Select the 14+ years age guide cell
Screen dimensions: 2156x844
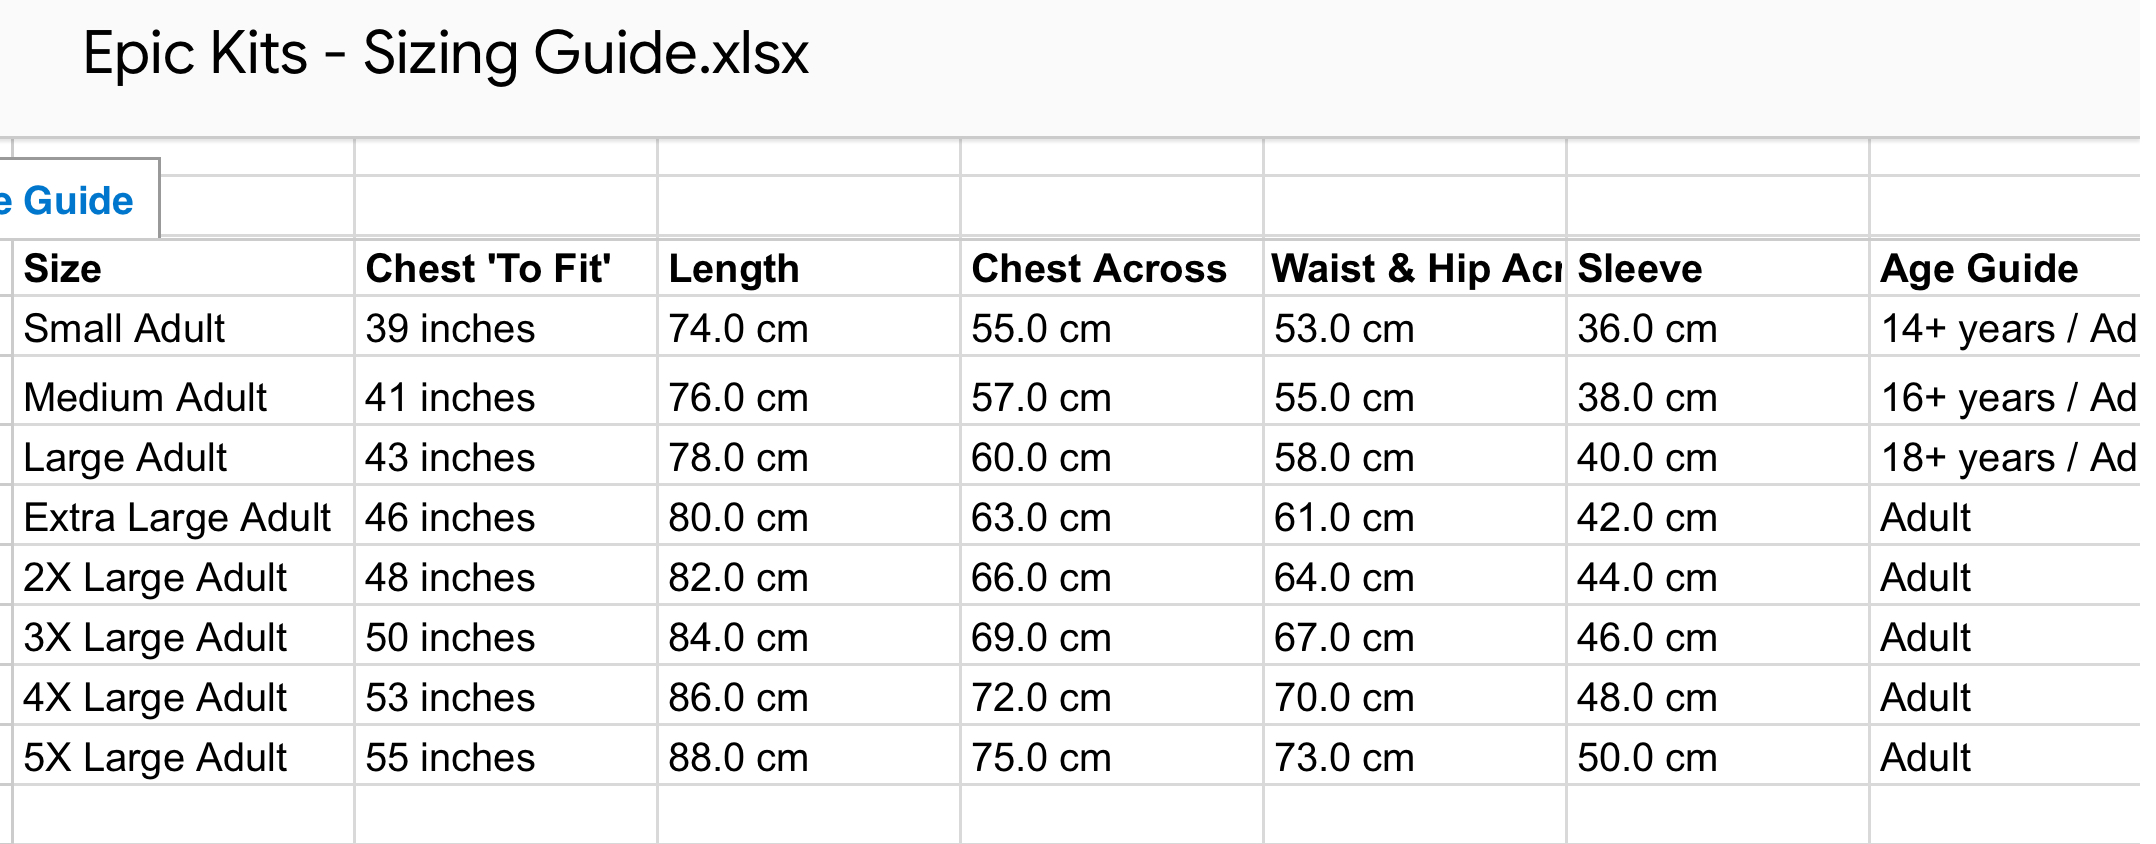tap(2006, 329)
